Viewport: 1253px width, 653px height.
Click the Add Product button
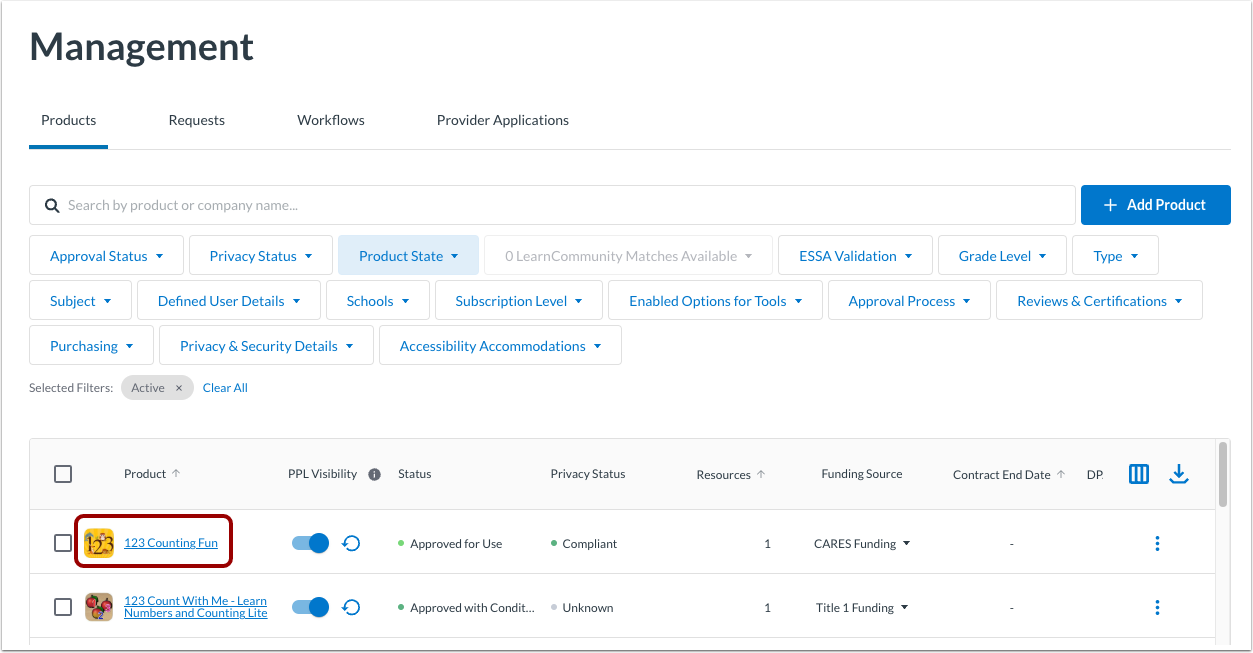click(1155, 205)
